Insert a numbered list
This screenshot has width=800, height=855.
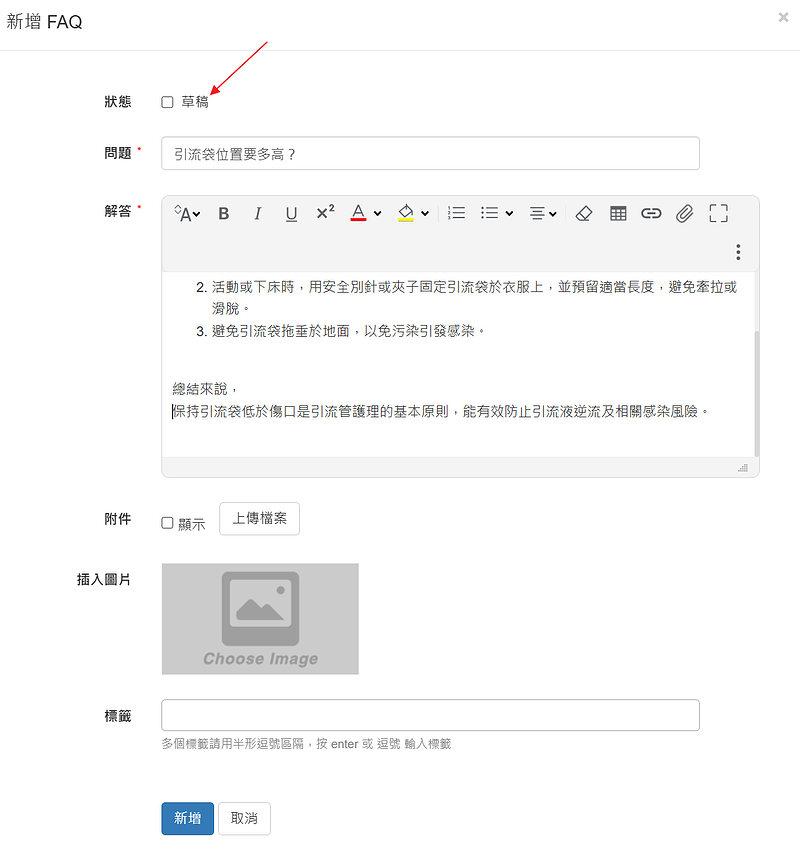coord(456,213)
